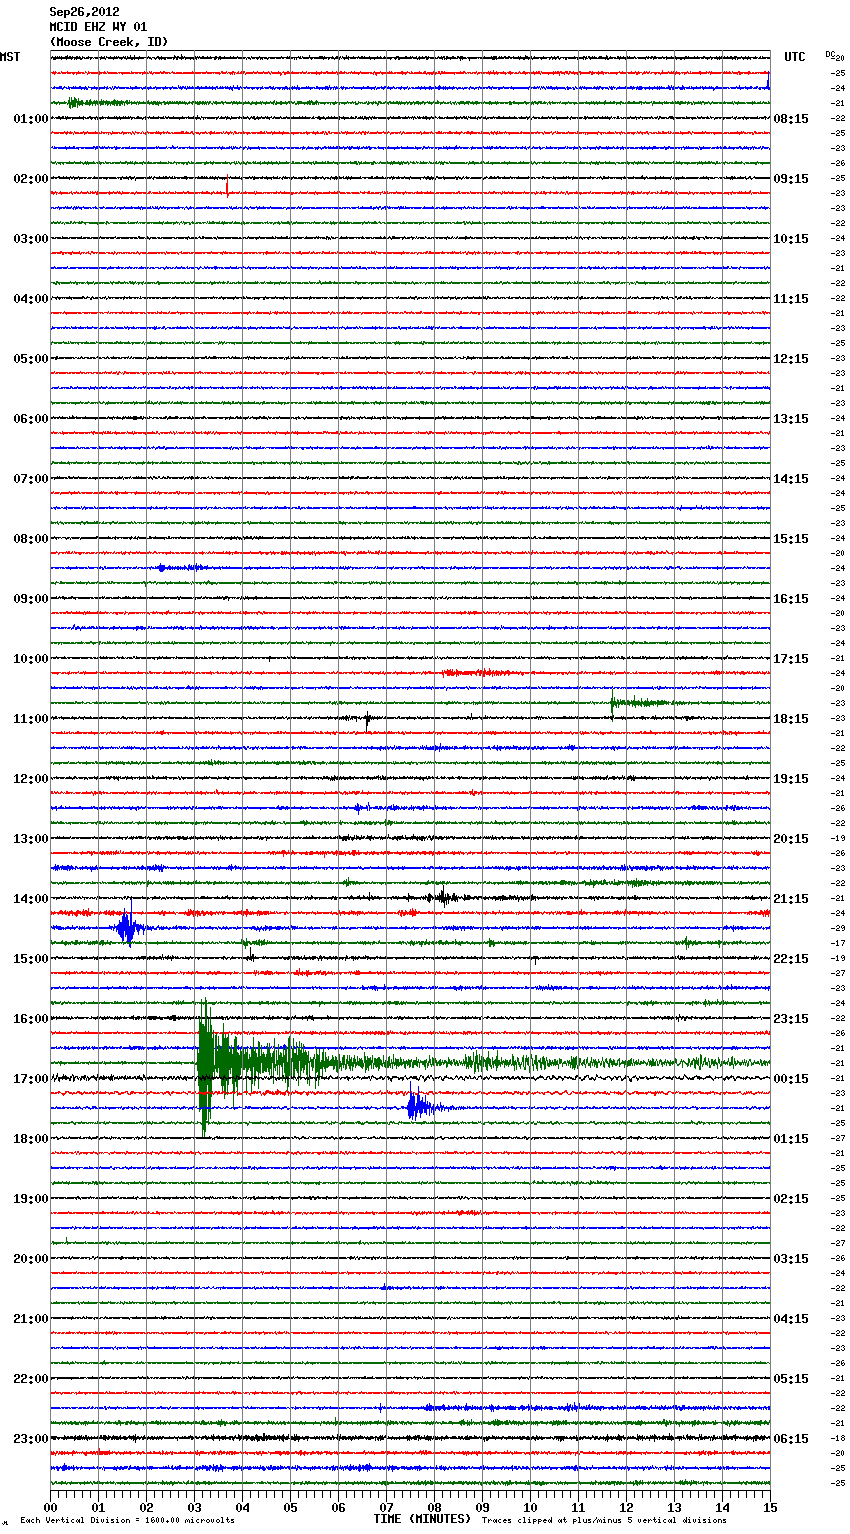850x1534 pixels.
Task: Select the UTC timezone label
Action: [794, 57]
